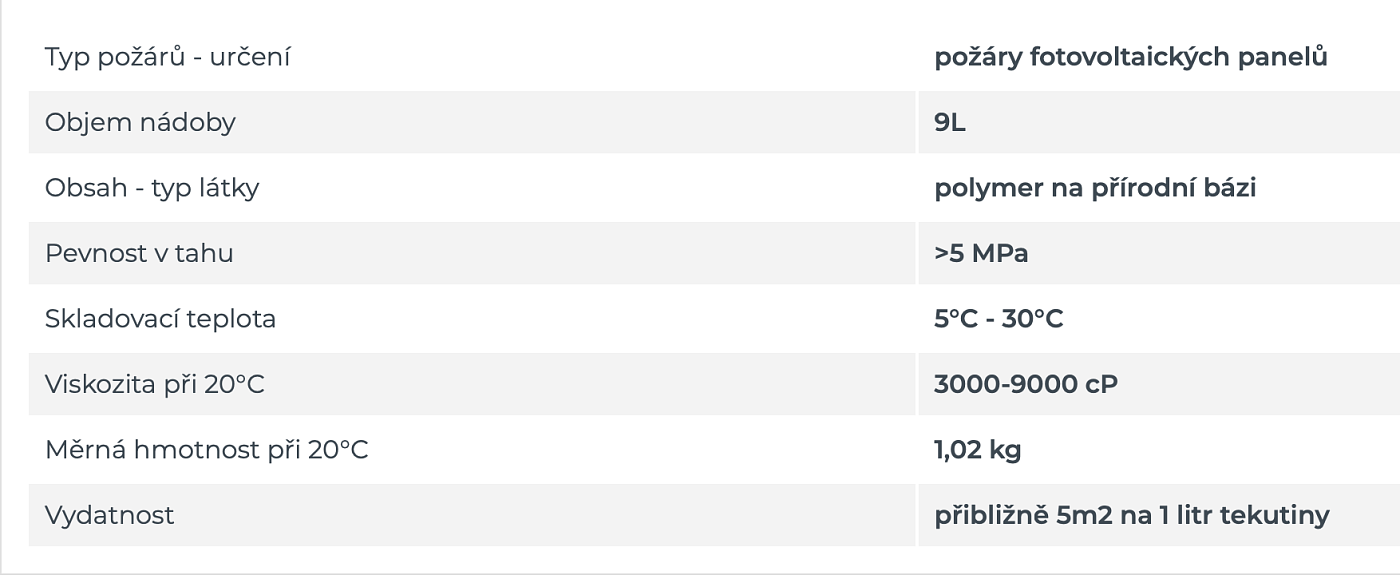This screenshot has height=583, width=1400.
Task: Select the 'polymer na přírodní bázi' value
Action: click(1095, 188)
